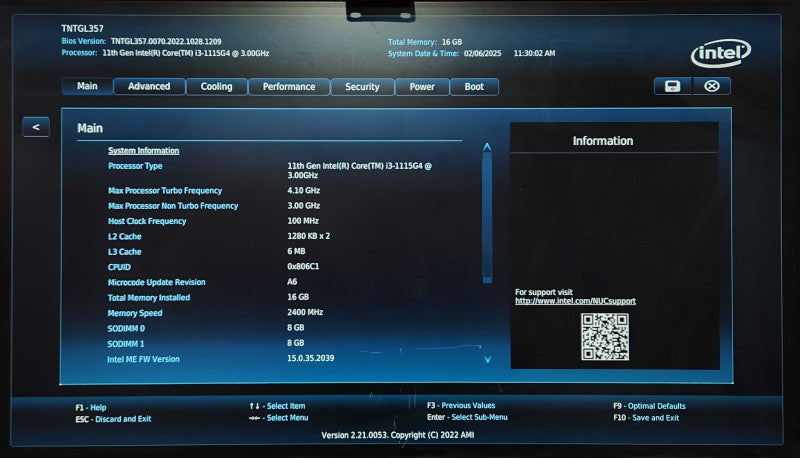800x458 pixels.
Task: Open the Advanced tab
Action: click(x=149, y=87)
